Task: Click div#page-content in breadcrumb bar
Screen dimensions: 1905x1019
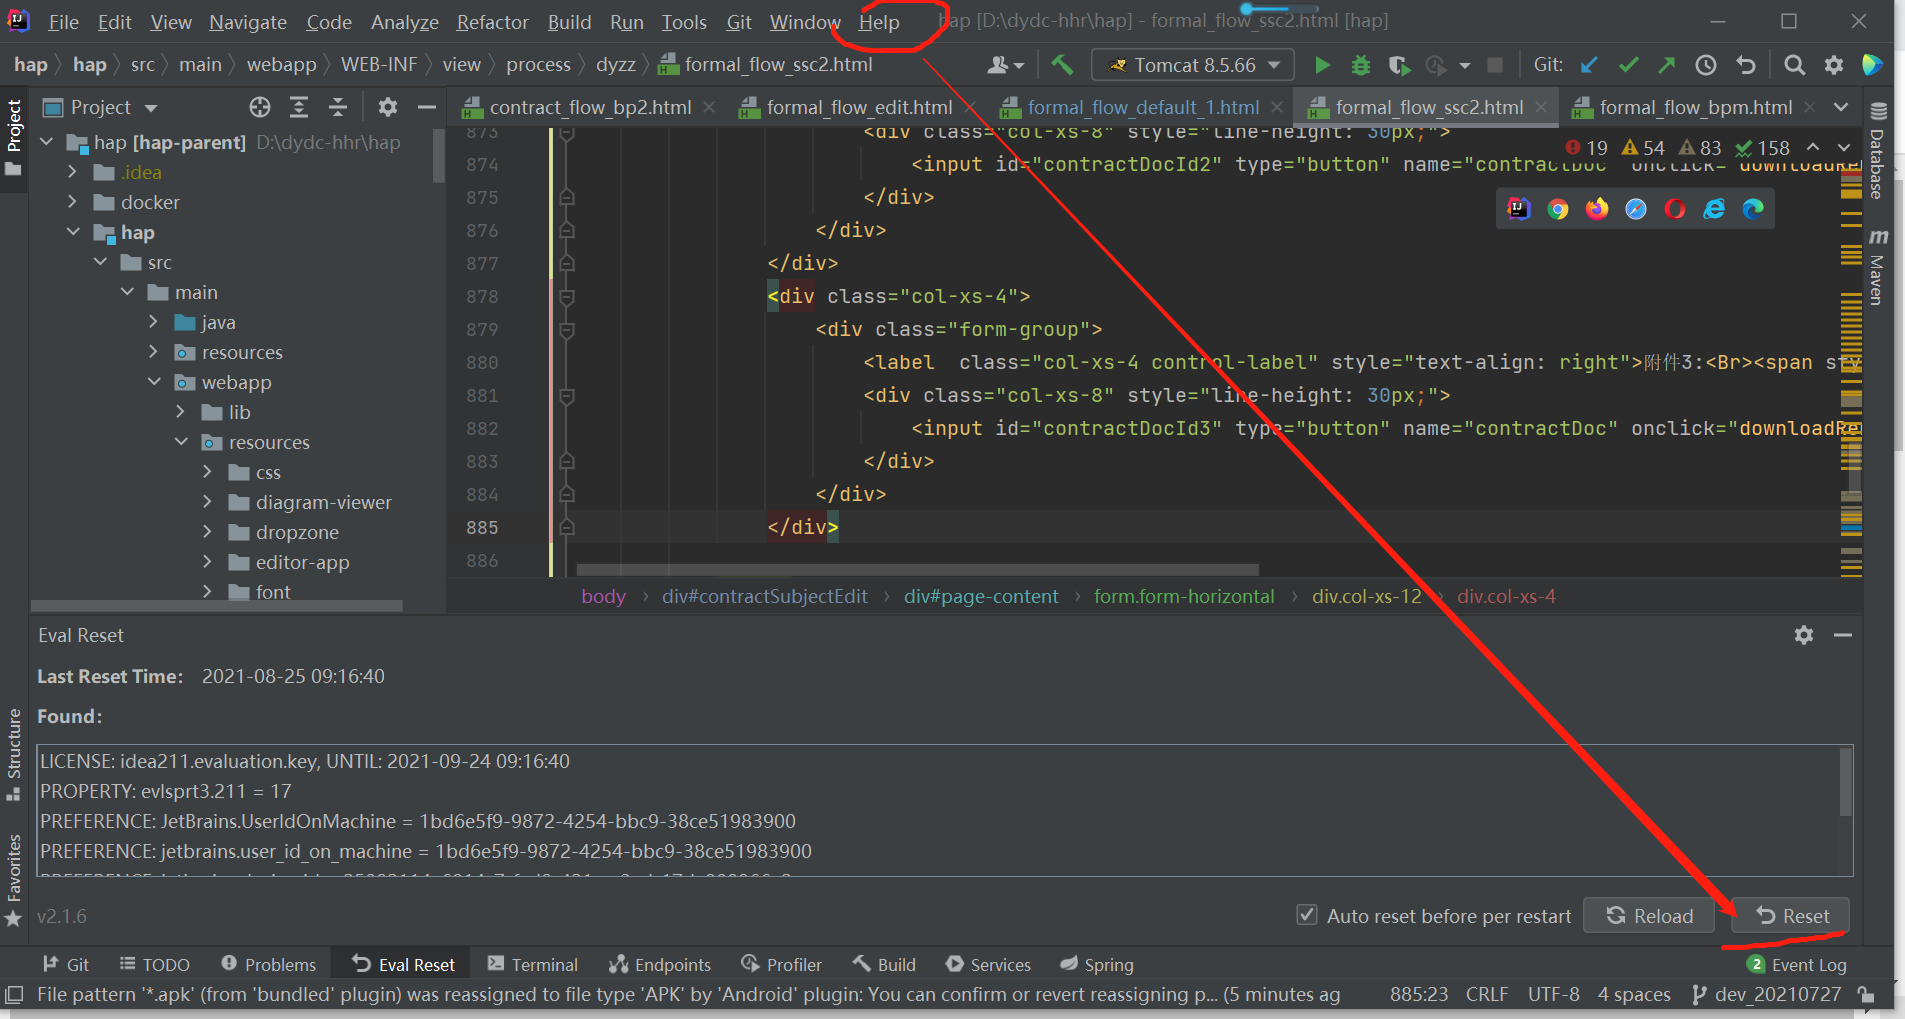Action: click(981, 596)
